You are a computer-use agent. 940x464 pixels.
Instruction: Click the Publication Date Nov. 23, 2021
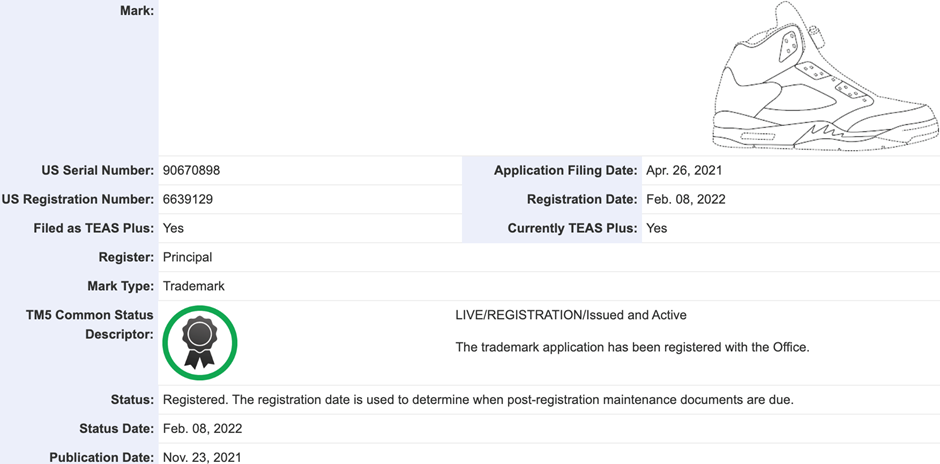(202, 457)
